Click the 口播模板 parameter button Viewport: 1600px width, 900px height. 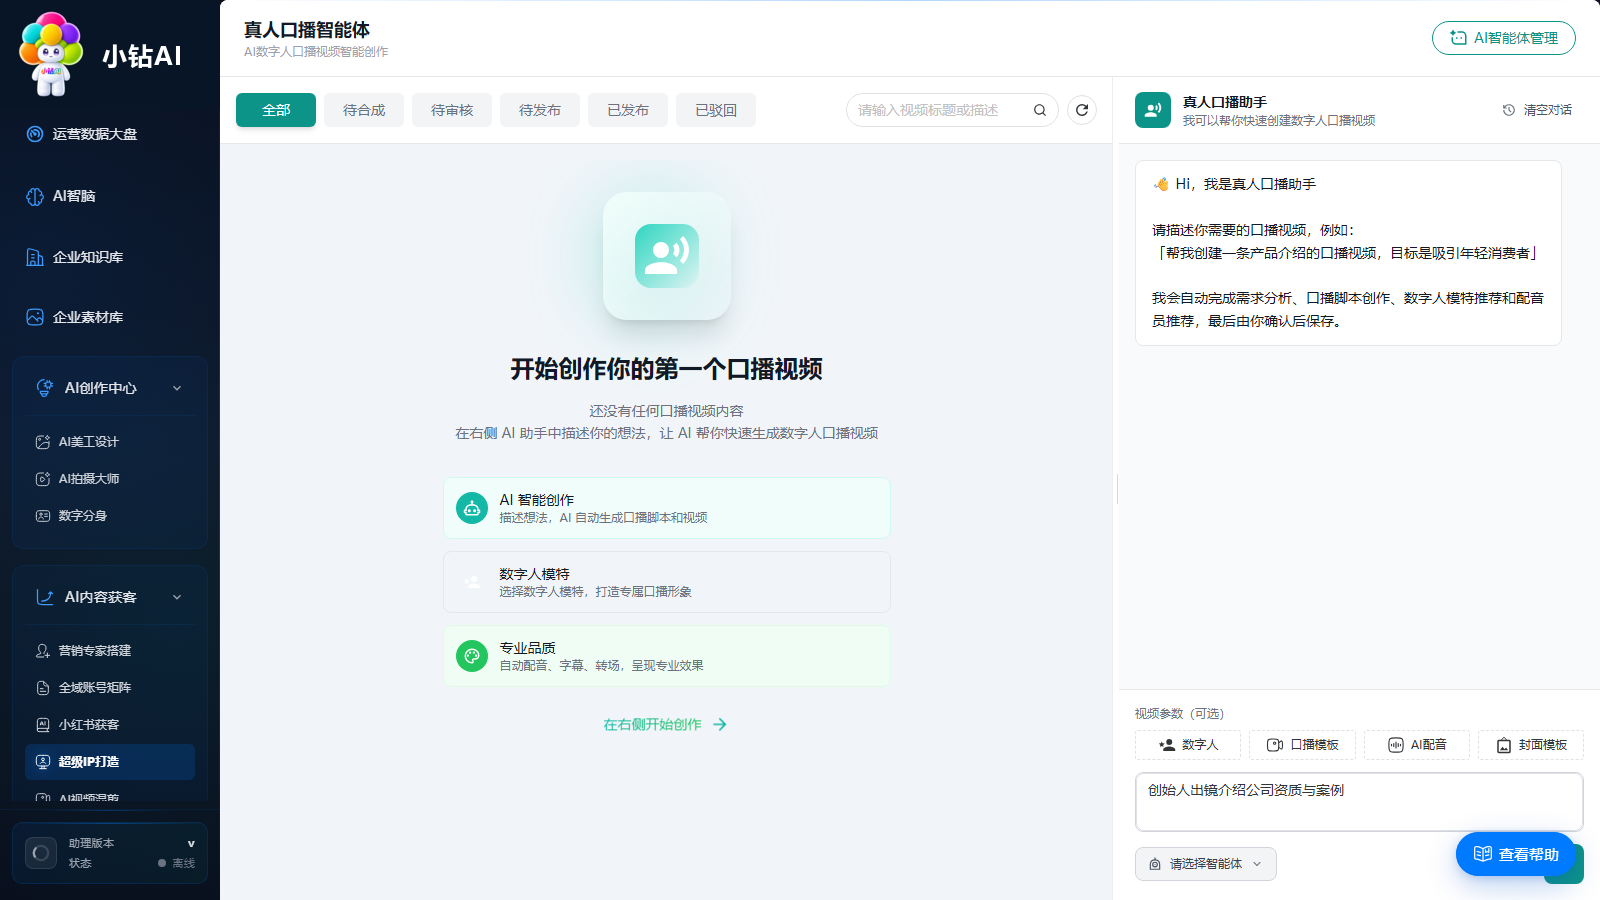pos(1302,745)
